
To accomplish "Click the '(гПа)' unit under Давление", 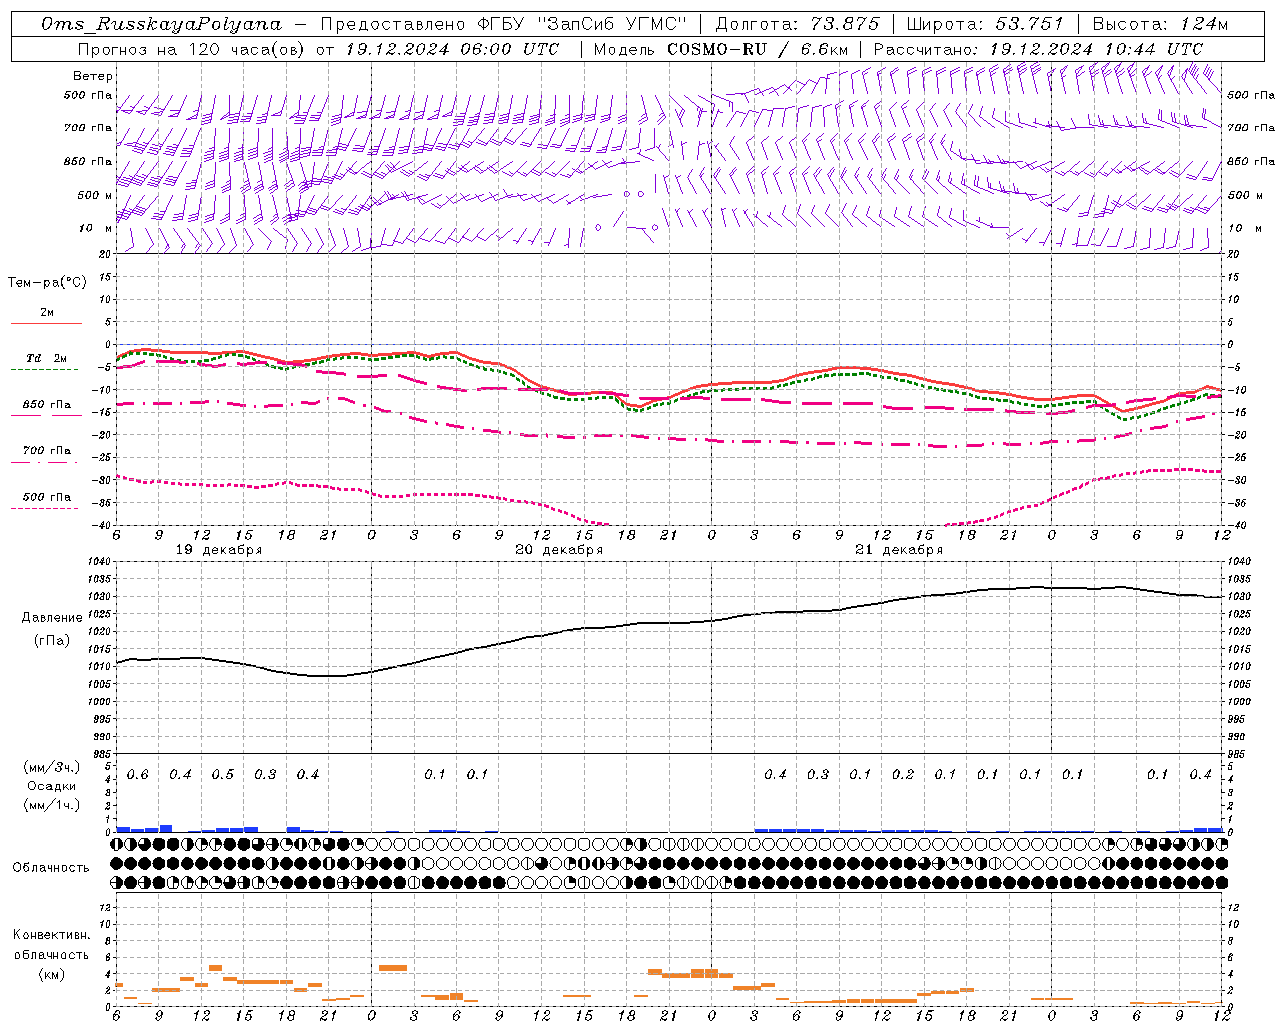I will coord(50,640).
